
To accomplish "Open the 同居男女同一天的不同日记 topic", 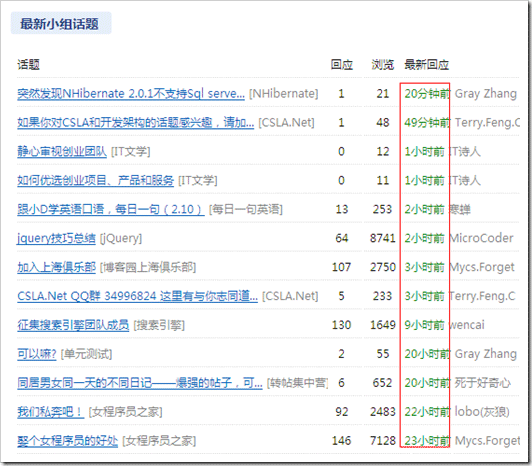I will [140, 383].
